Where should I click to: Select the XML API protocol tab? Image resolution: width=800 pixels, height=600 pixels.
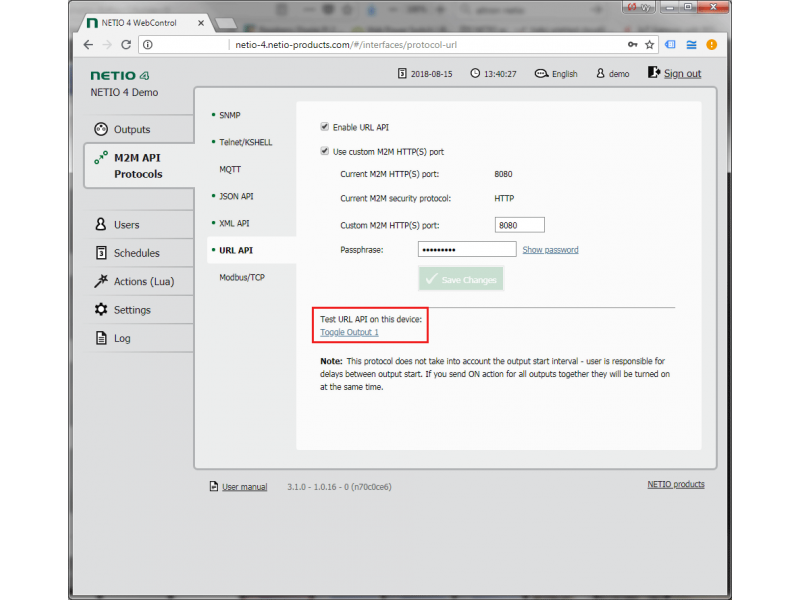tap(234, 223)
